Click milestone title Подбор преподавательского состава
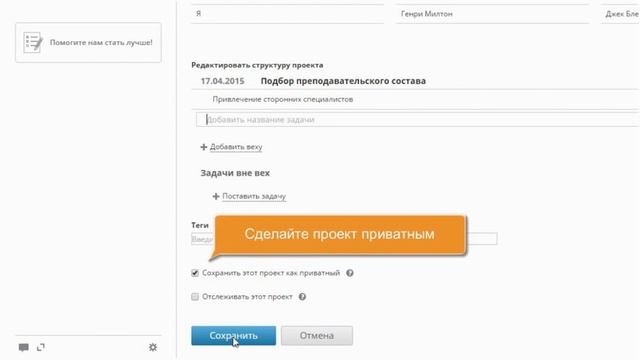The width and height of the screenshot is (640, 360). (343, 81)
